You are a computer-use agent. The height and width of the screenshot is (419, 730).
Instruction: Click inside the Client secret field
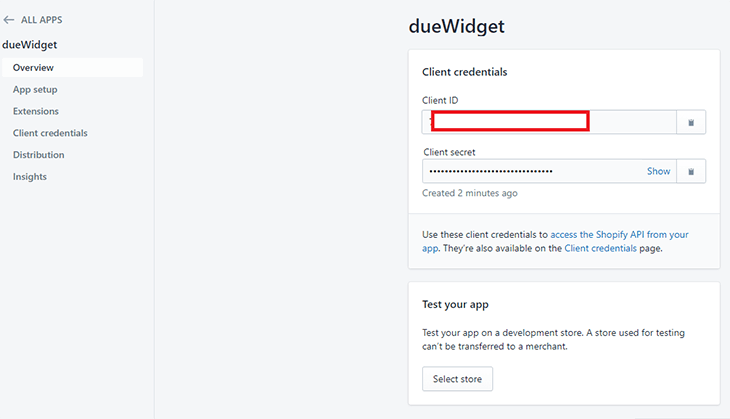tap(531, 171)
